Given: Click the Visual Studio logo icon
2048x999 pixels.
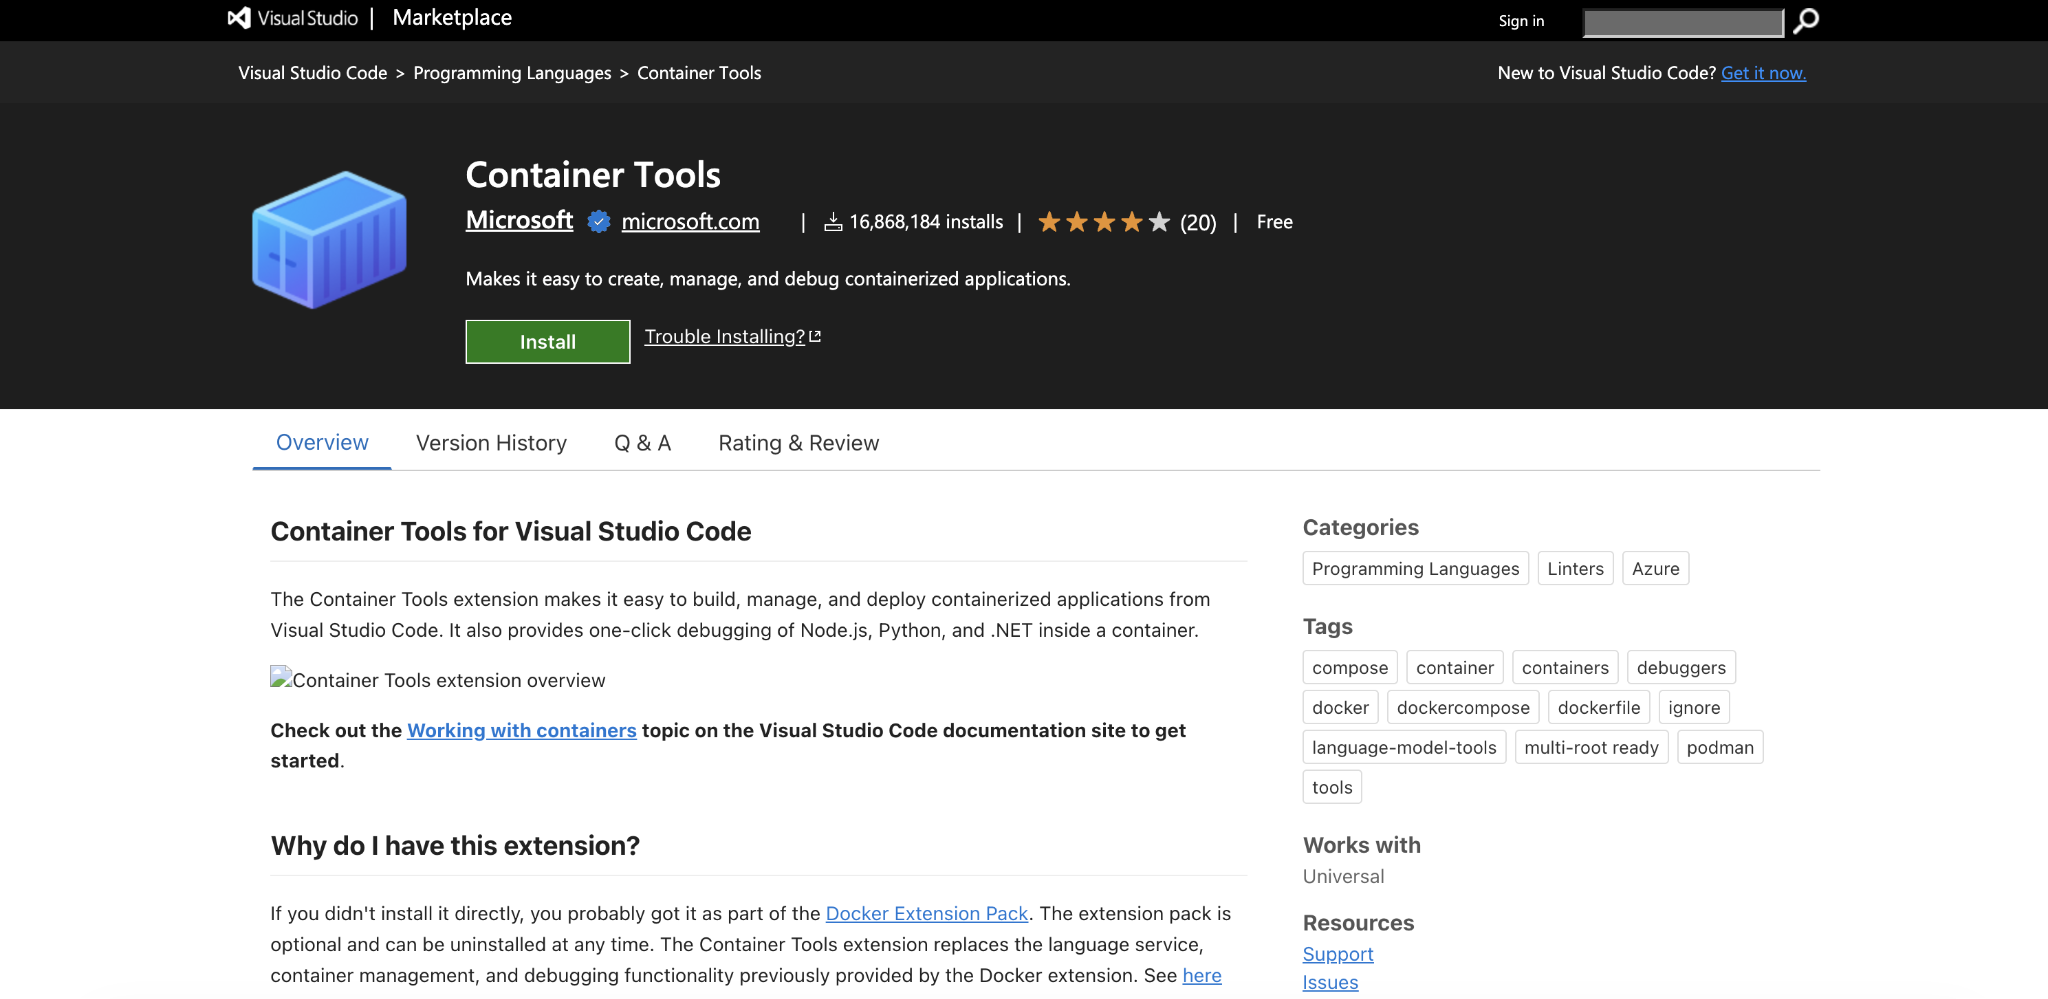Looking at the screenshot, I should 239,18.
